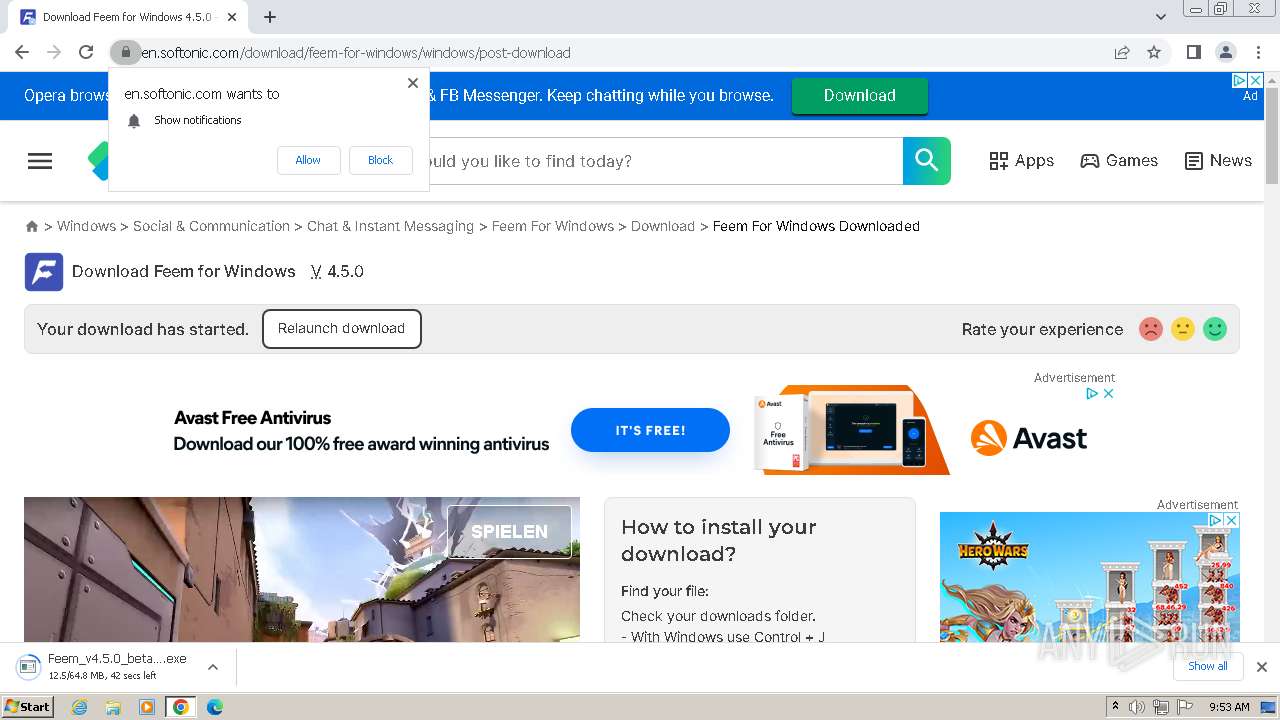Open browser side panel

pos(1194,52)
